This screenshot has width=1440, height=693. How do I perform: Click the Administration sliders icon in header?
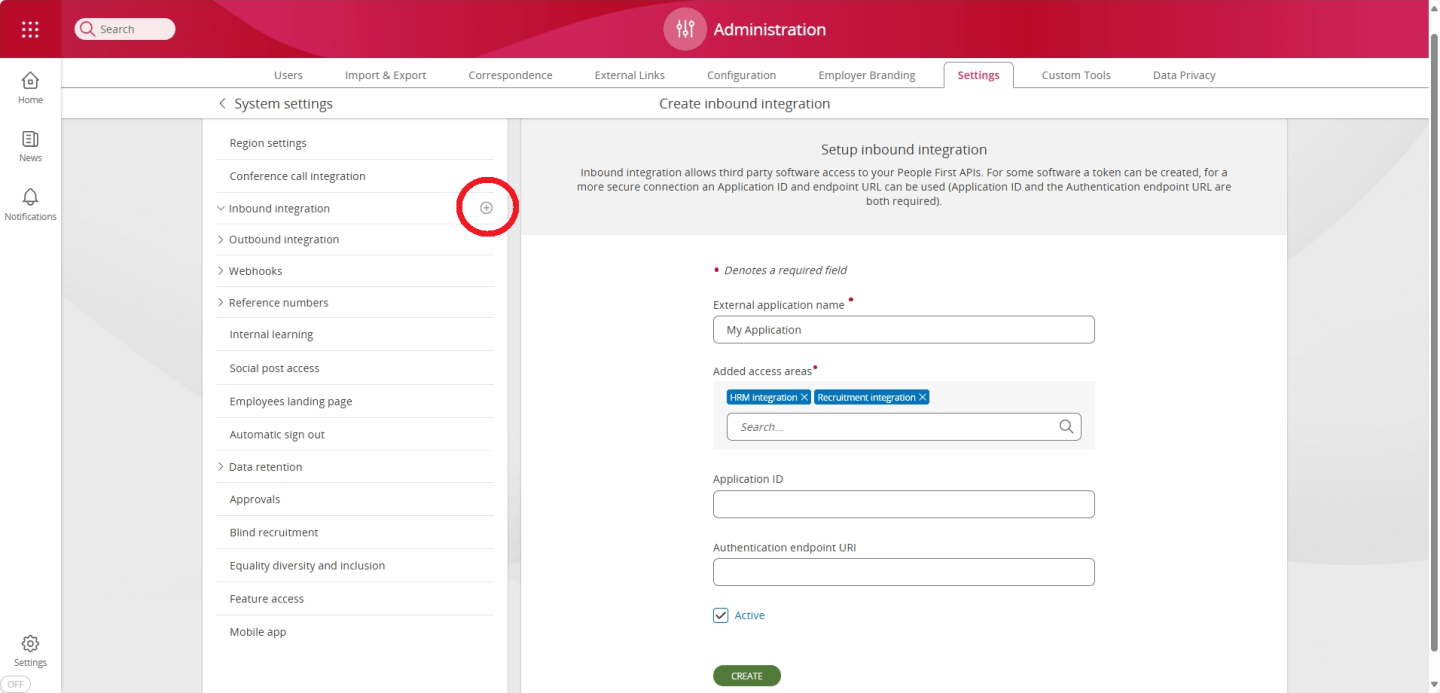684,29
